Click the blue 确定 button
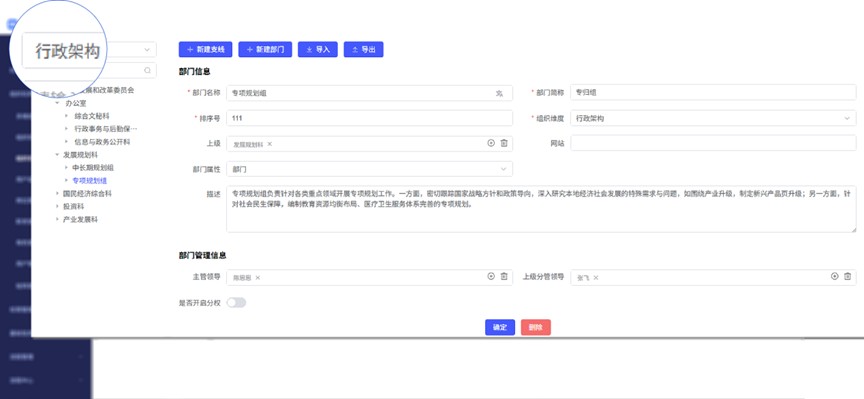The image size is (864, 399). pos(500,327)
